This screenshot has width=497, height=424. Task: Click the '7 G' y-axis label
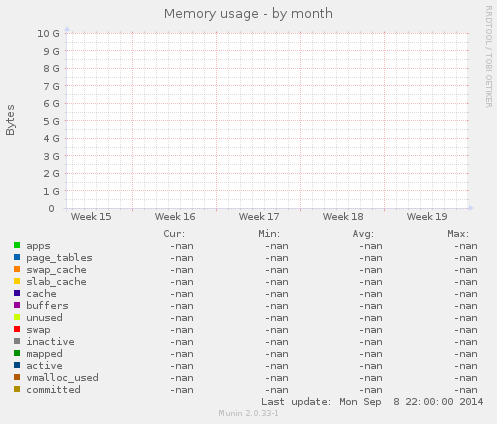[x=51, y=86]
